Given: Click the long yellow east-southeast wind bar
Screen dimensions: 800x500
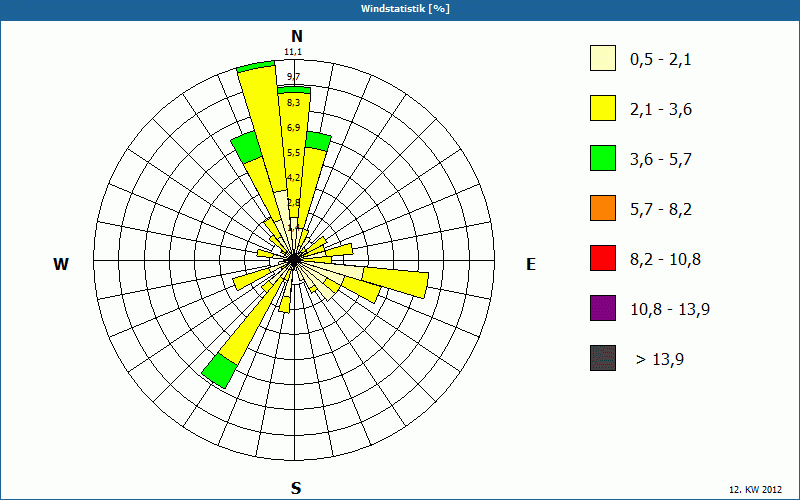Looking at the screenshot, I should tap(394, 283).
